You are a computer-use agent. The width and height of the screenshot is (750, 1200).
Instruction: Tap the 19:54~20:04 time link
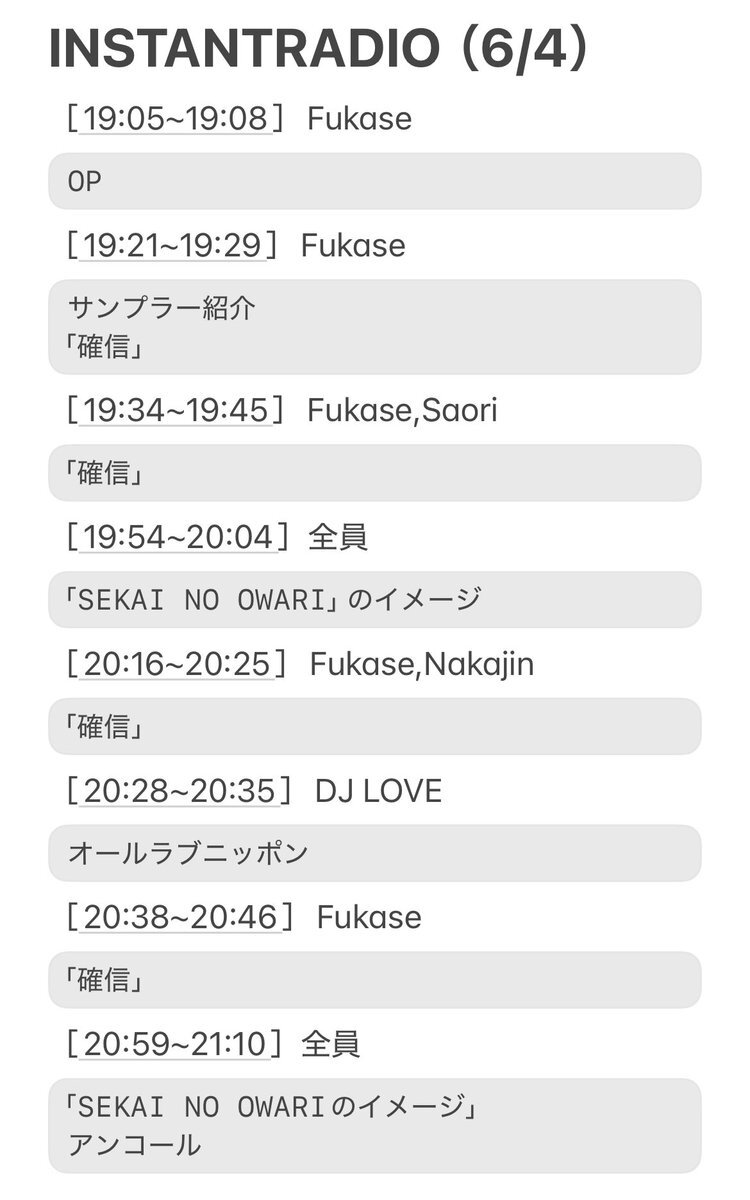tap(178, 537)
